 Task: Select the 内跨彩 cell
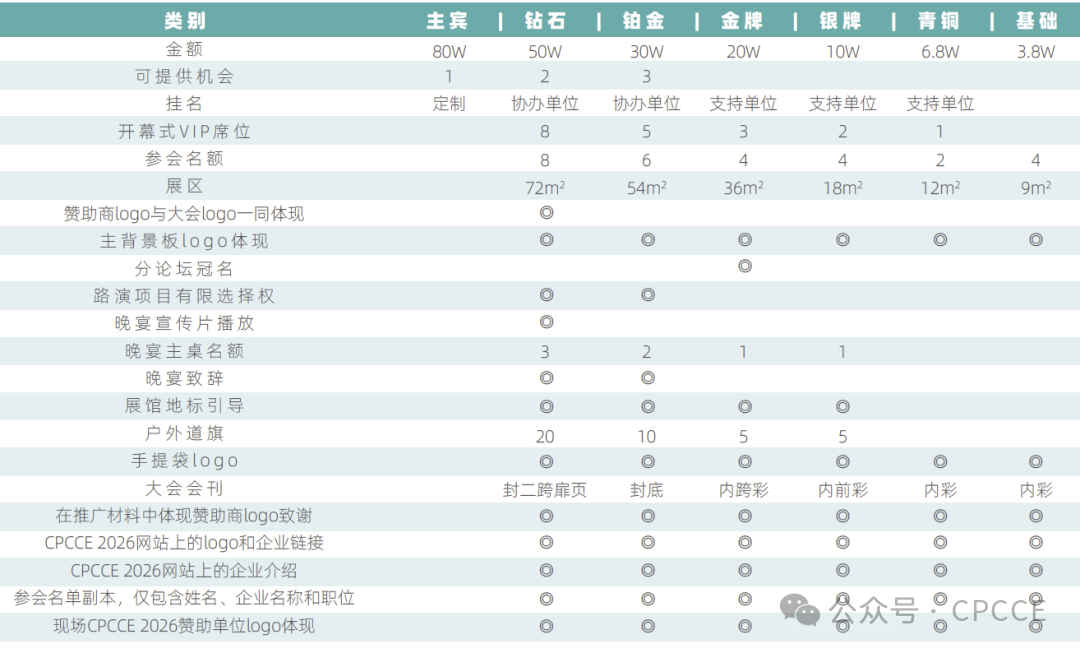[x=743, y=490]
